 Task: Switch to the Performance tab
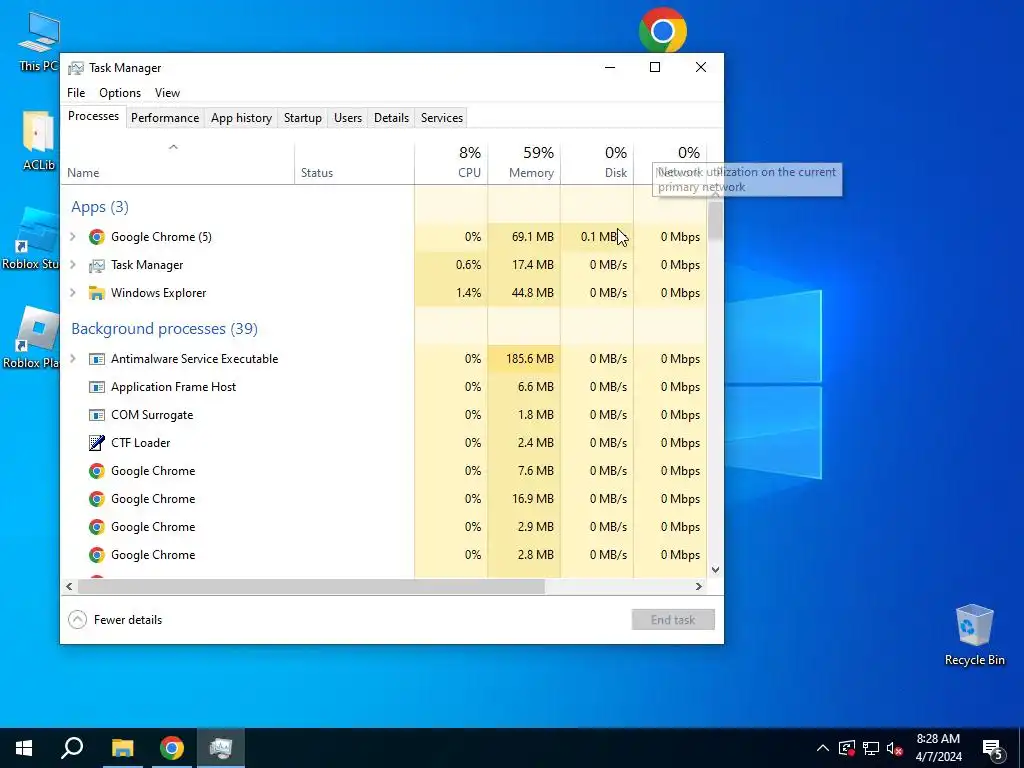(165, 118)
